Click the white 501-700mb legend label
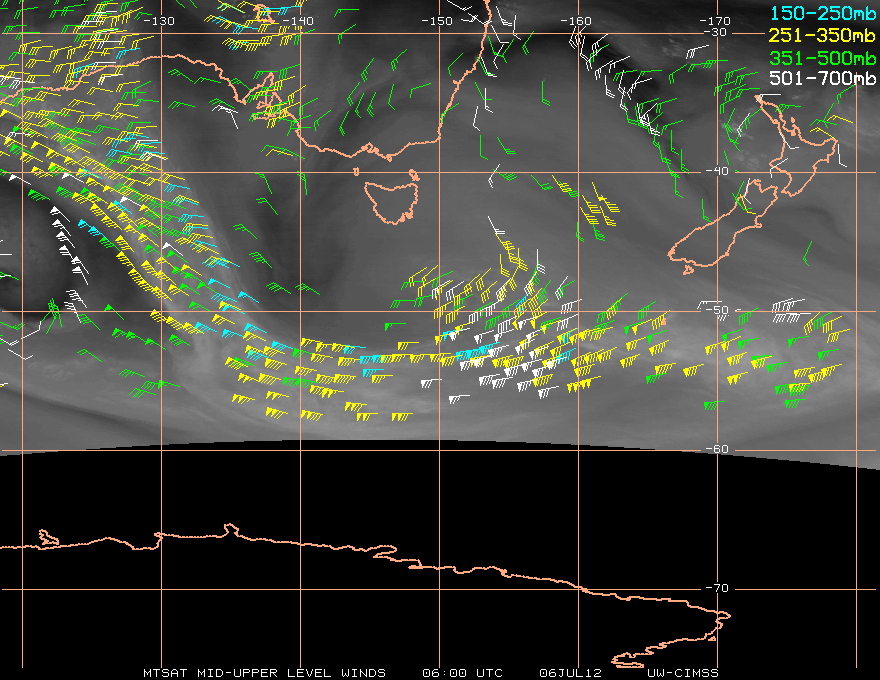The height and width of the screenshot is (680, 880). click(822, 78)
